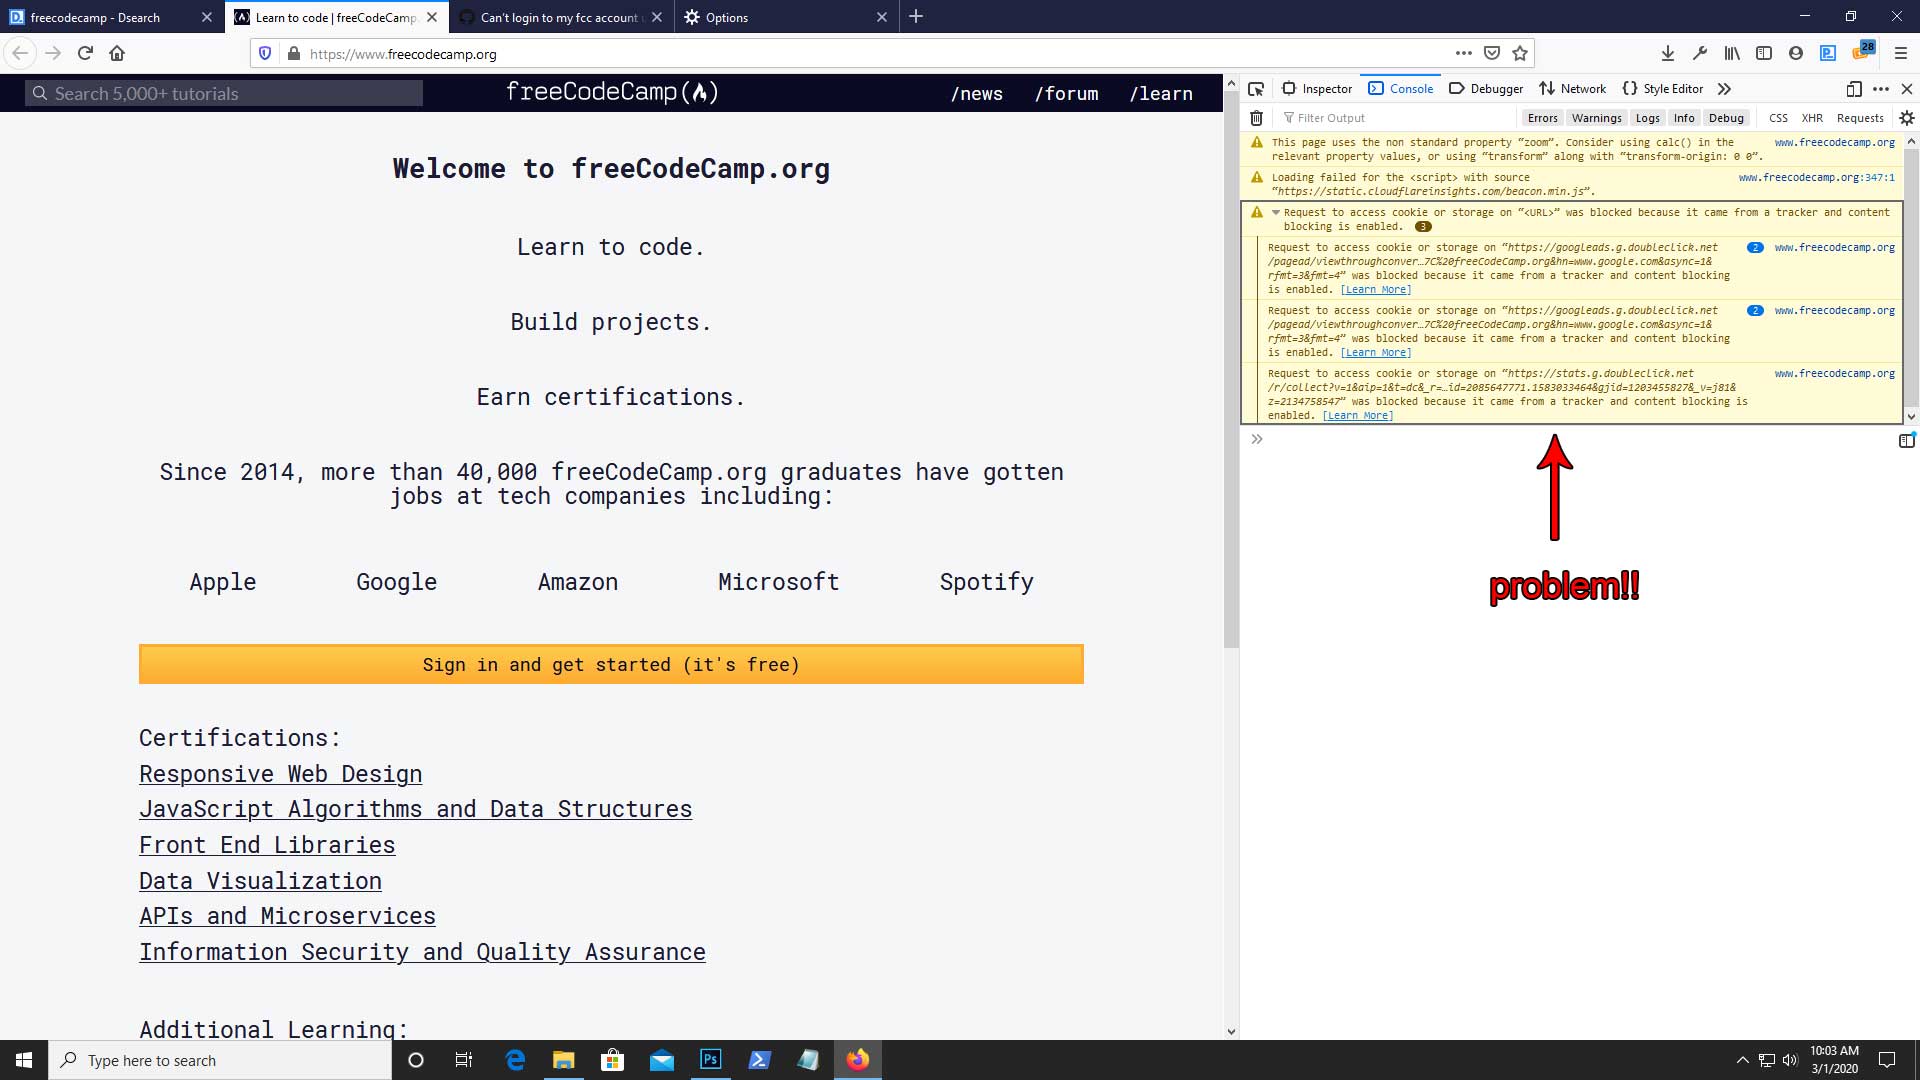Click the element picker icon in devtools
Screen dimensions: 1920x1080
[x=1256, y=89]
